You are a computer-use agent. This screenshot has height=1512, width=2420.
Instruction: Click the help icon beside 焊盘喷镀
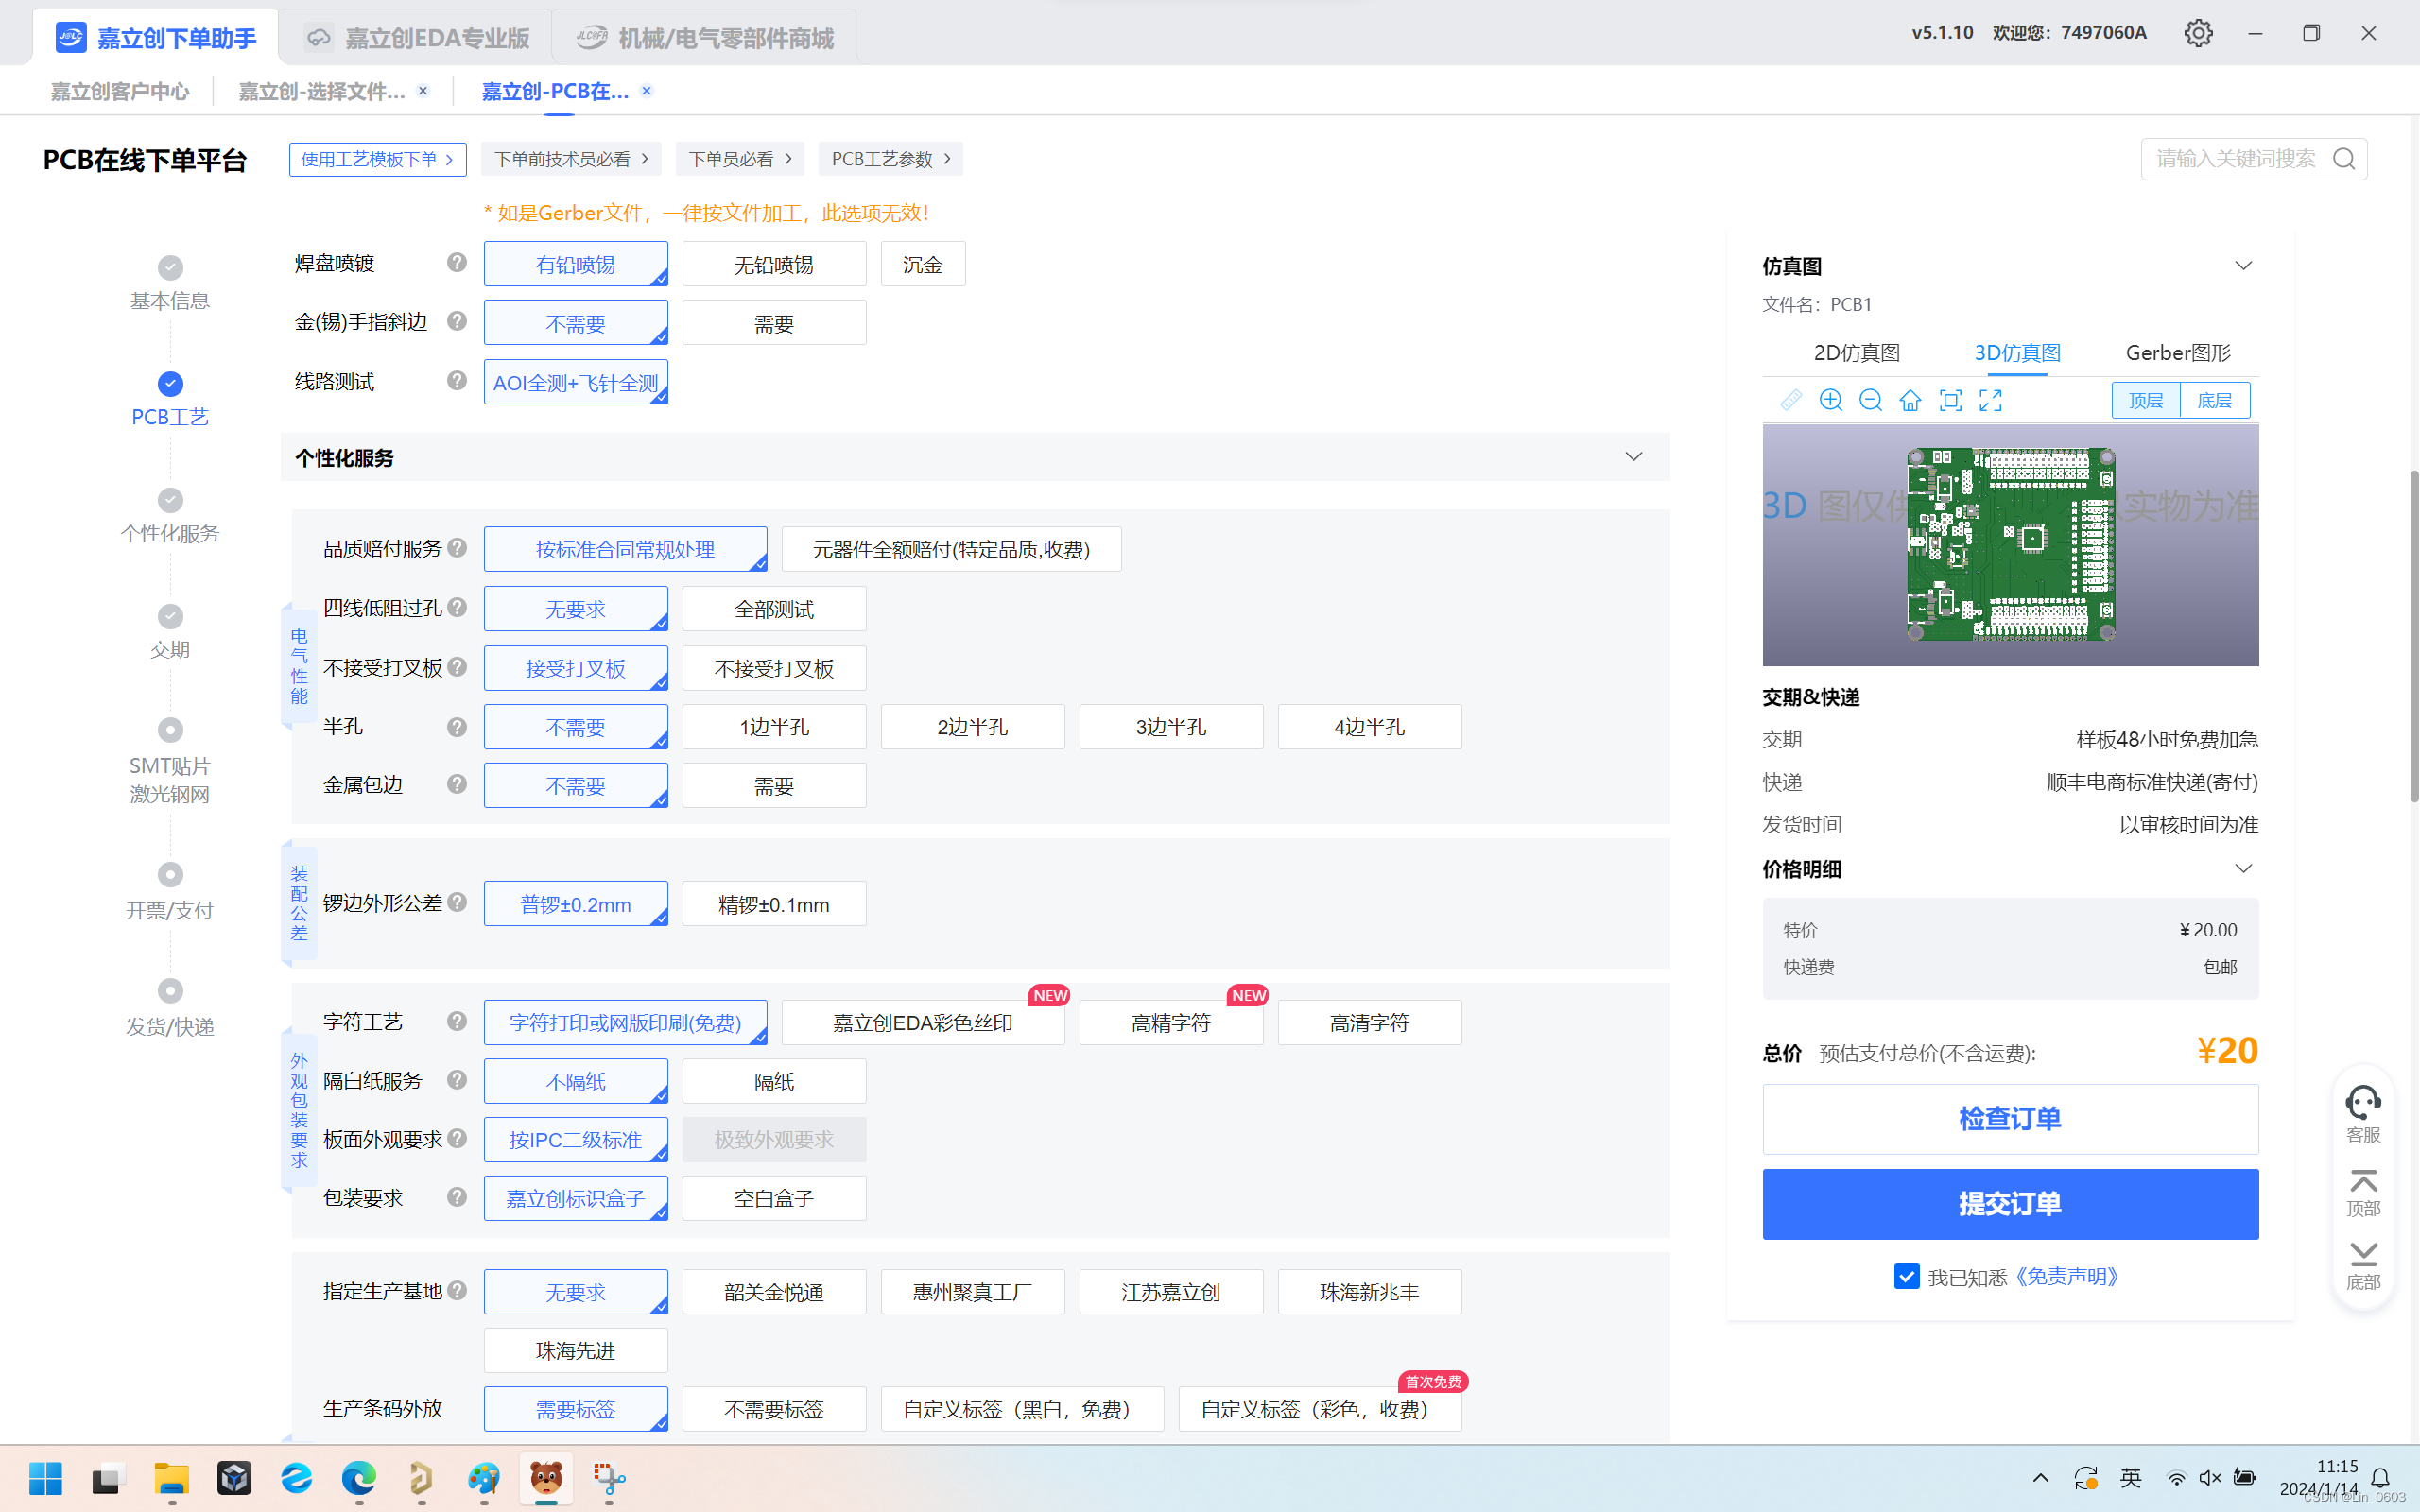pyautogui.click(x=457, y=263)
